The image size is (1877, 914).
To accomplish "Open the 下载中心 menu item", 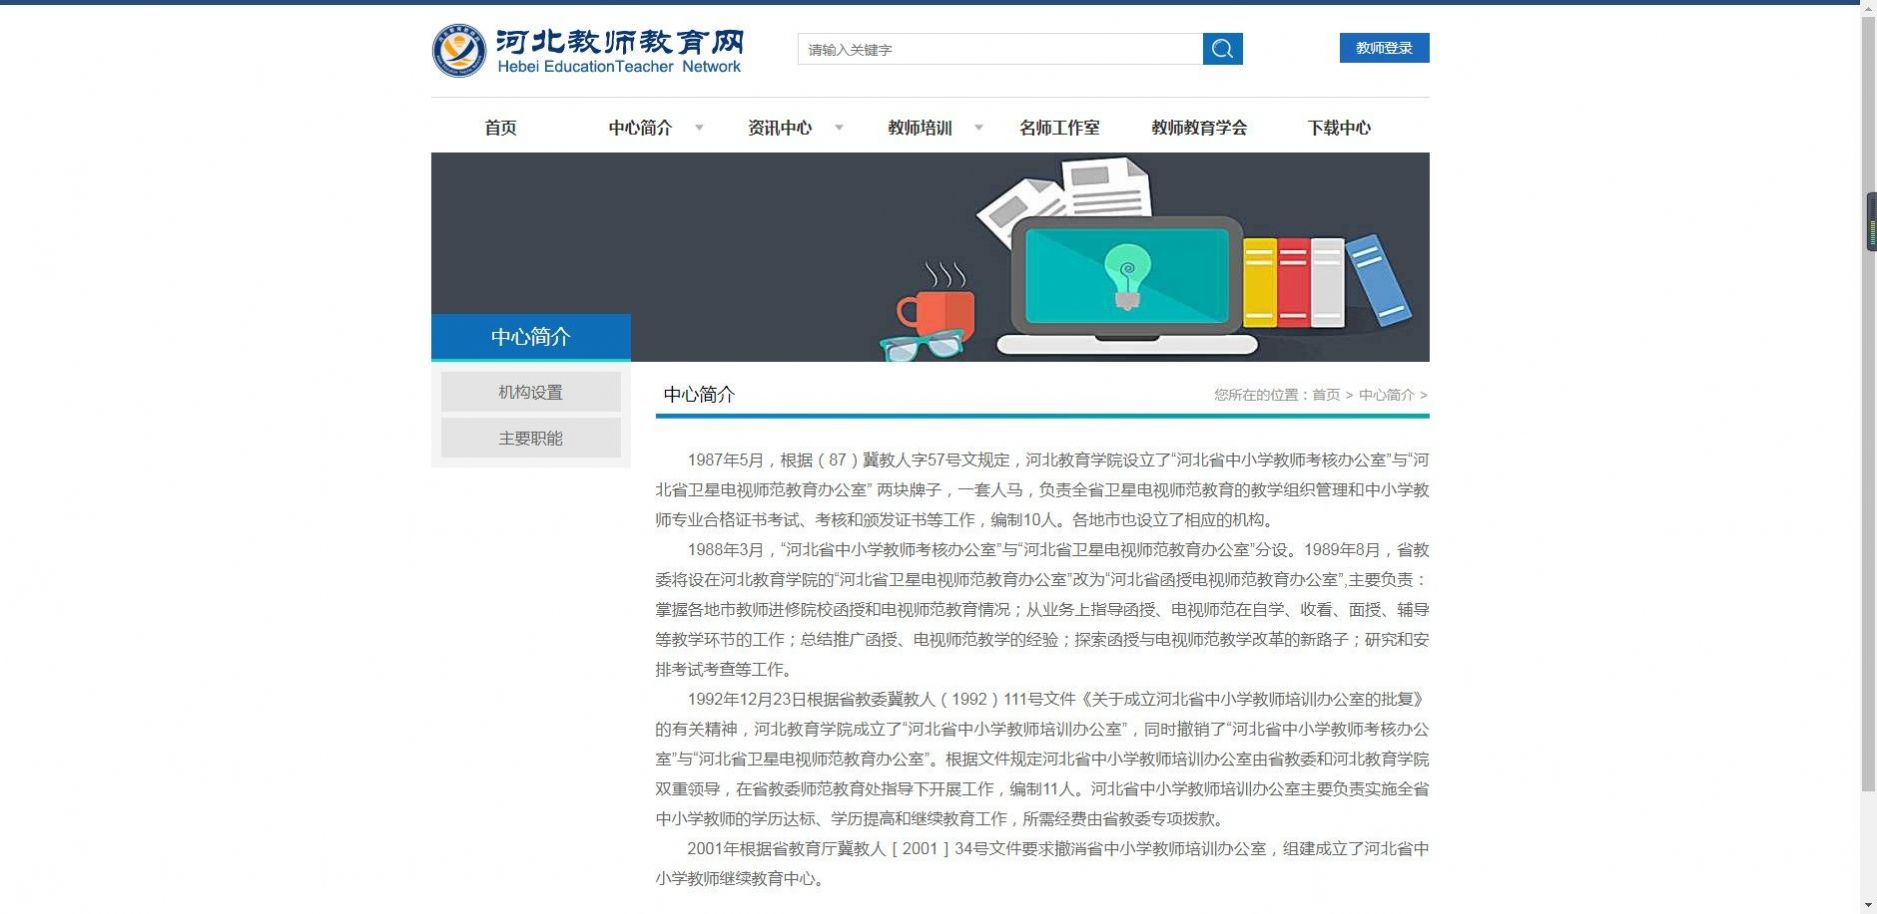I will [x=1341, y=127].
